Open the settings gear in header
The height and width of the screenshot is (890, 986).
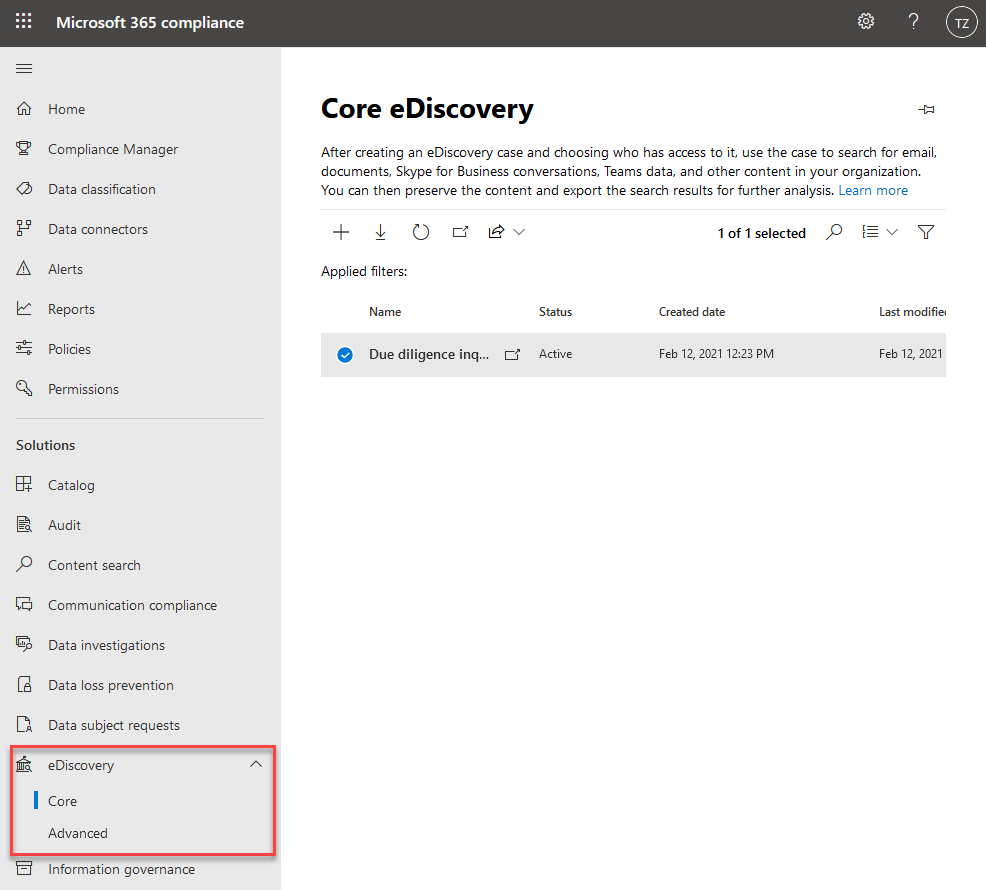[866, 22]
